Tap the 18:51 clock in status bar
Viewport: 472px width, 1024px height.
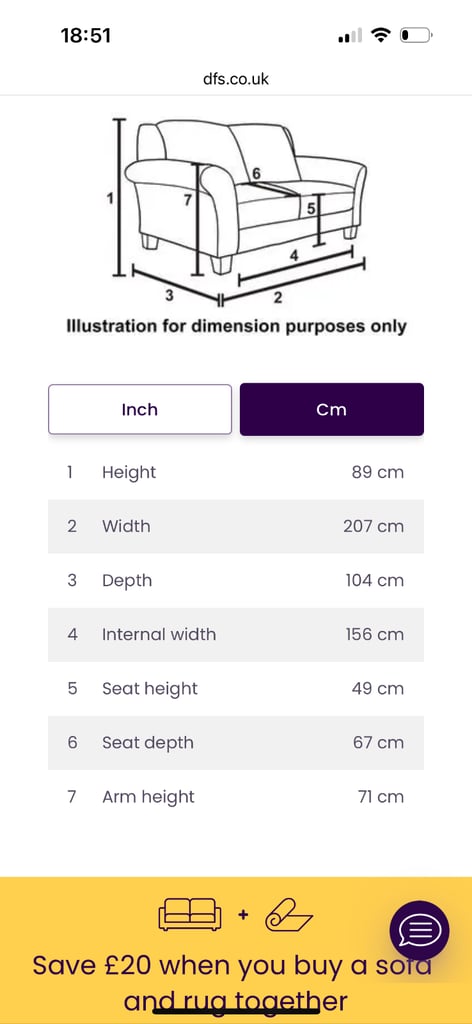point(86,35)
